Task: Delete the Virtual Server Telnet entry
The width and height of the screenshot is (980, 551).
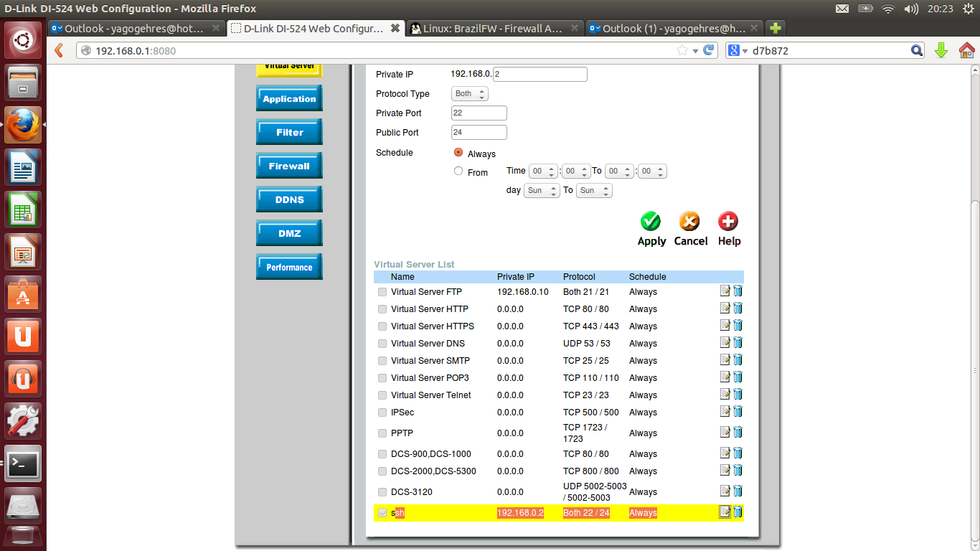Action: 738,394
